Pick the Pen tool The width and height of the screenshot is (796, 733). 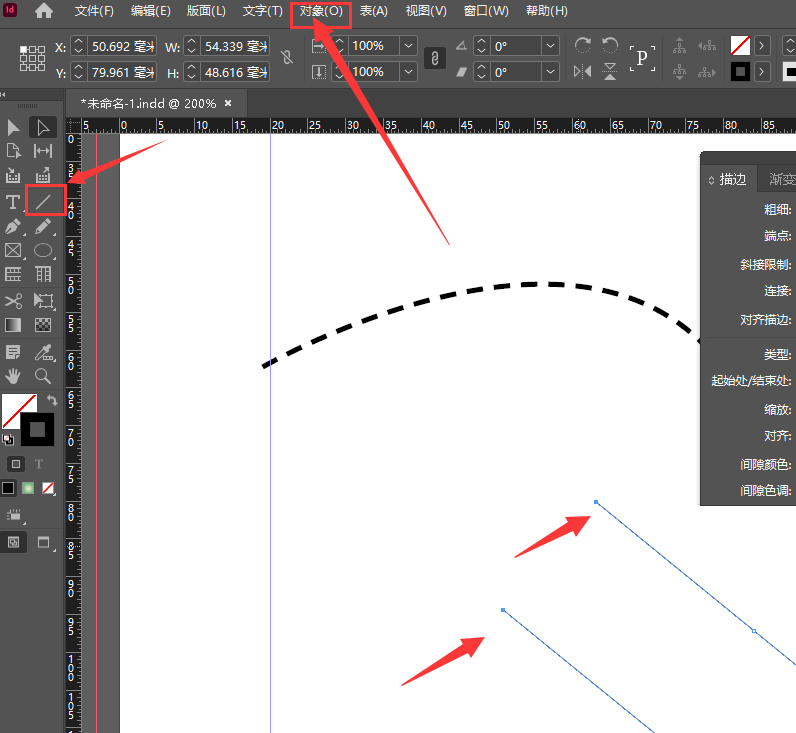(13, 227)
